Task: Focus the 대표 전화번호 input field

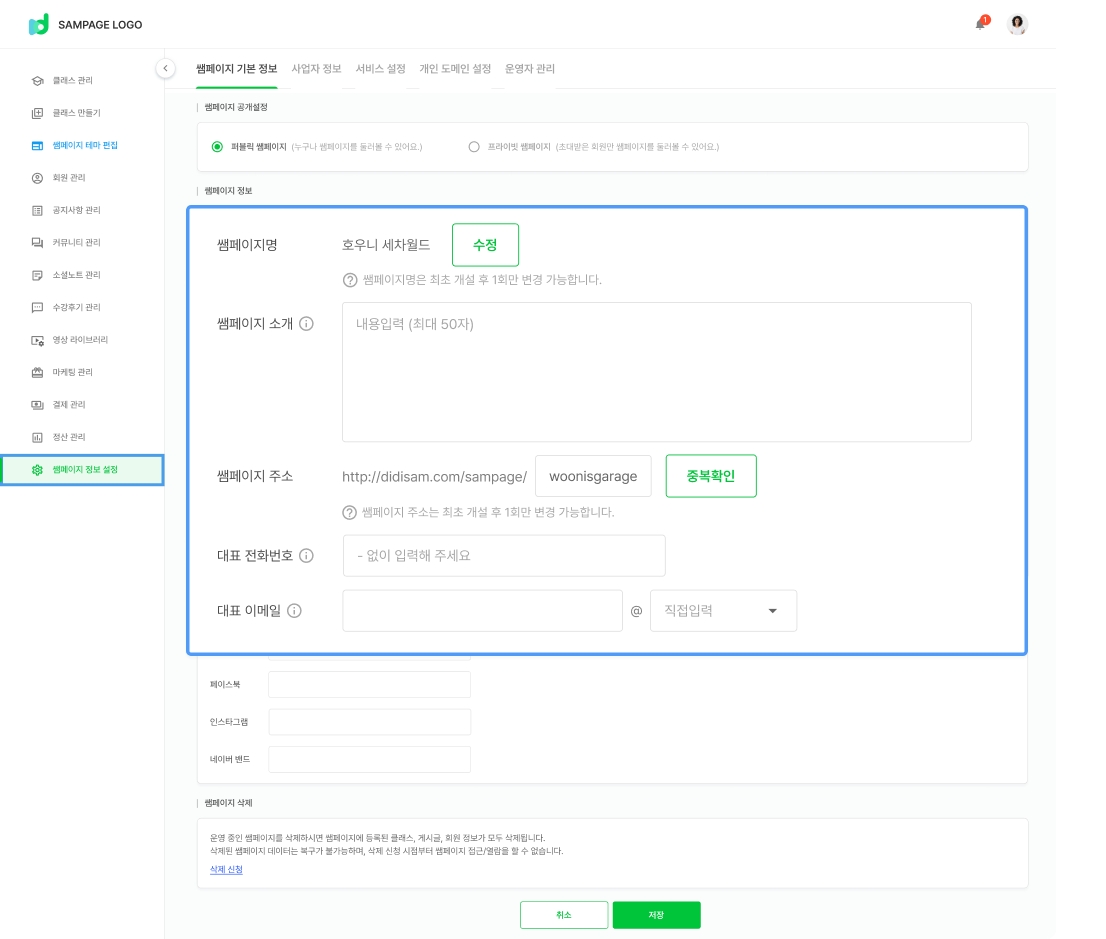Action: pyautogui.click(x=503, y=556)
